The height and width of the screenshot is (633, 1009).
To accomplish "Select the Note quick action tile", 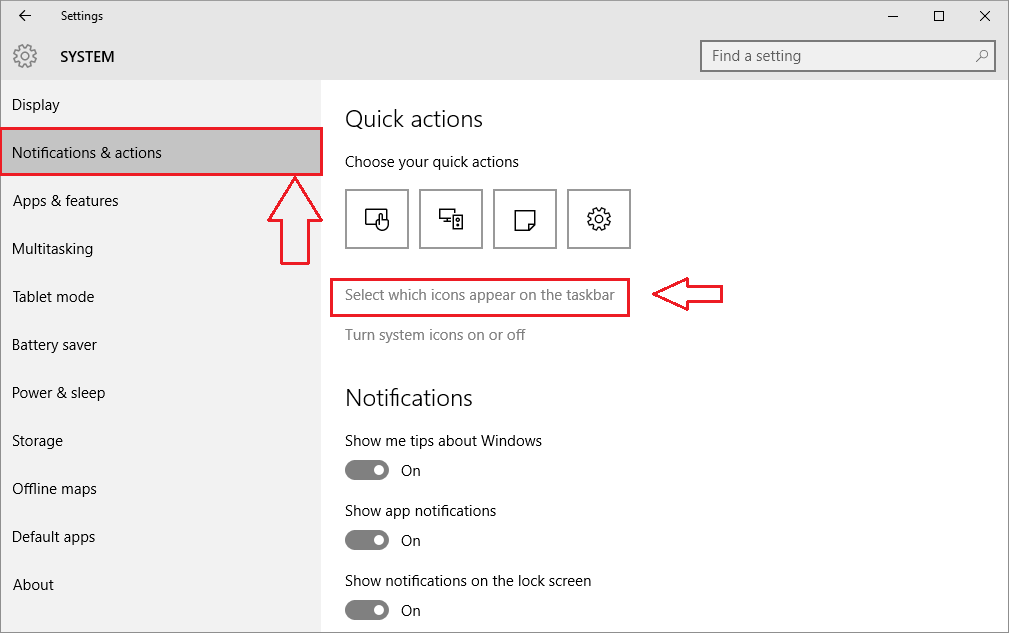I will coord(525,219).
